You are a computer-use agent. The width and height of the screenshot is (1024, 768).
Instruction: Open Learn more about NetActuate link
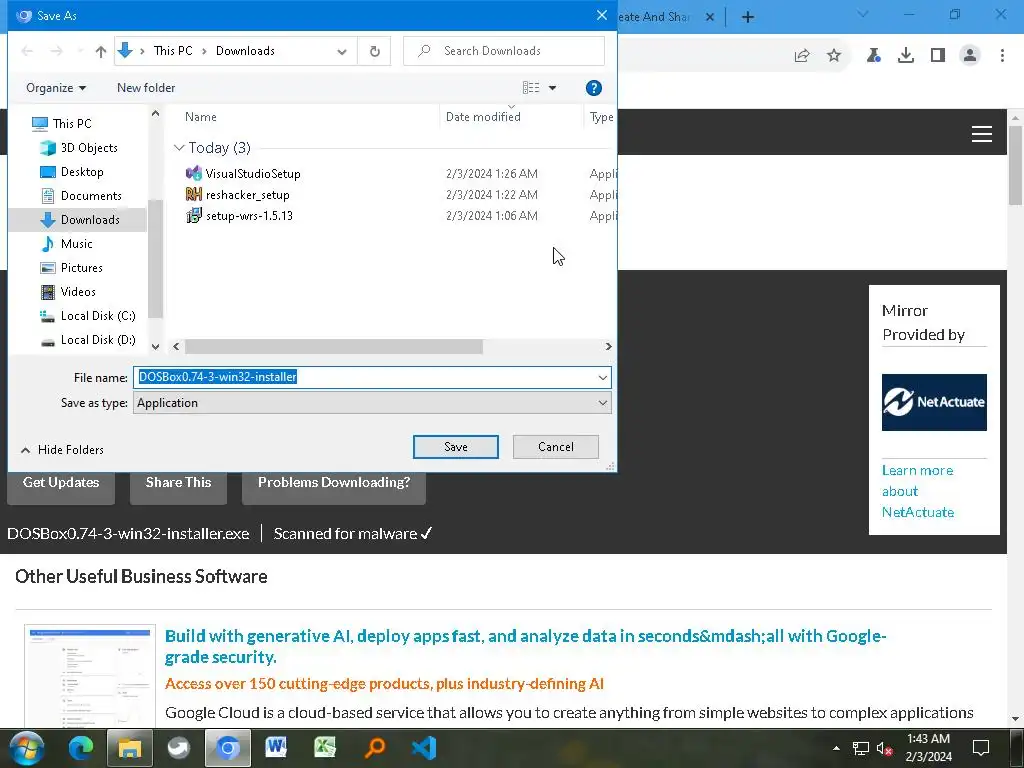click(918, 491)
